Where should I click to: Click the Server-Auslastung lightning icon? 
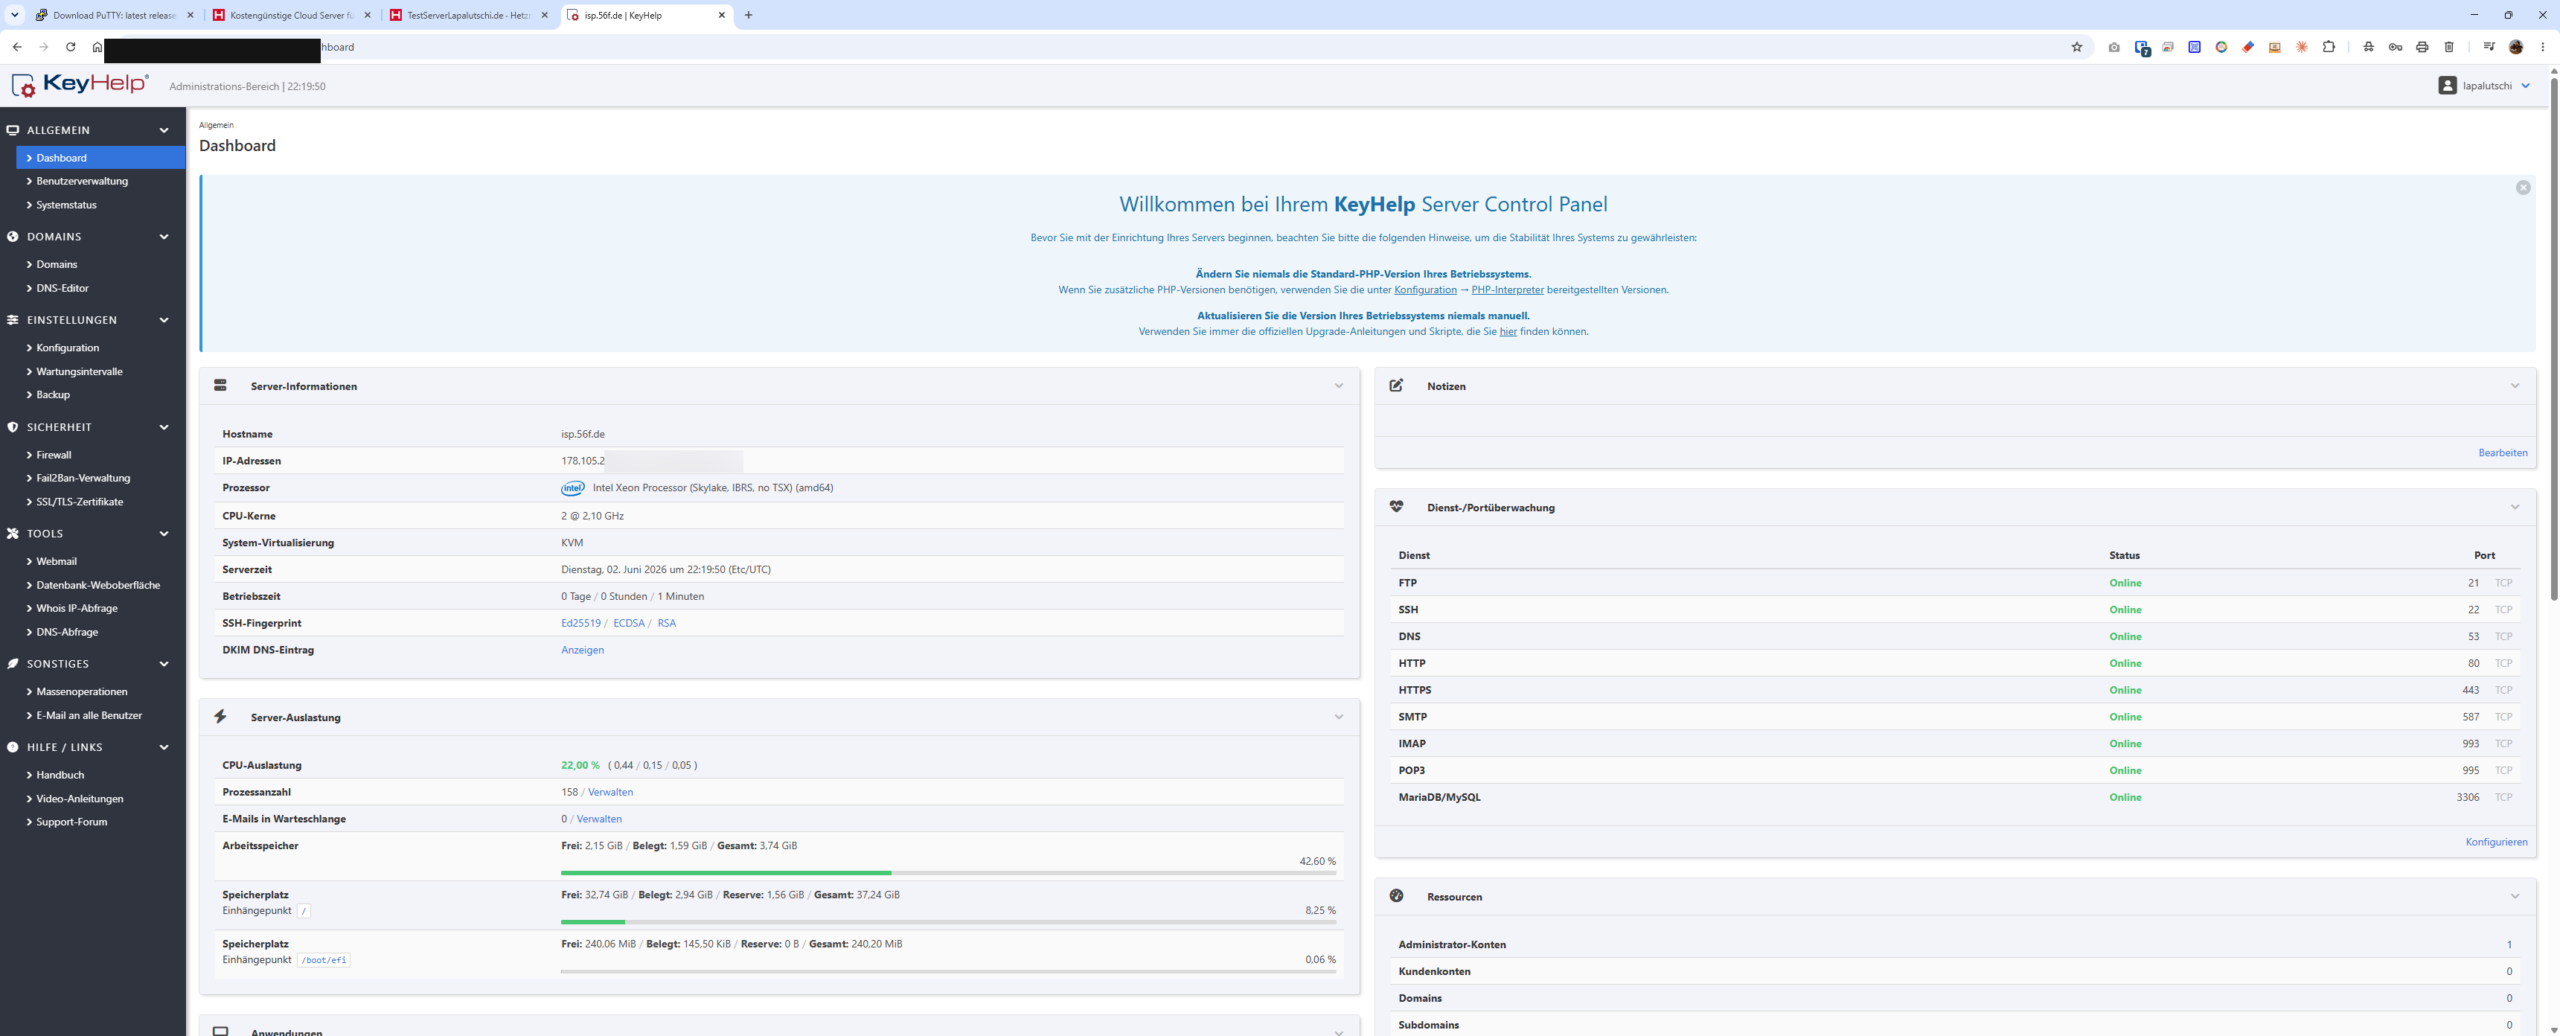220,717
